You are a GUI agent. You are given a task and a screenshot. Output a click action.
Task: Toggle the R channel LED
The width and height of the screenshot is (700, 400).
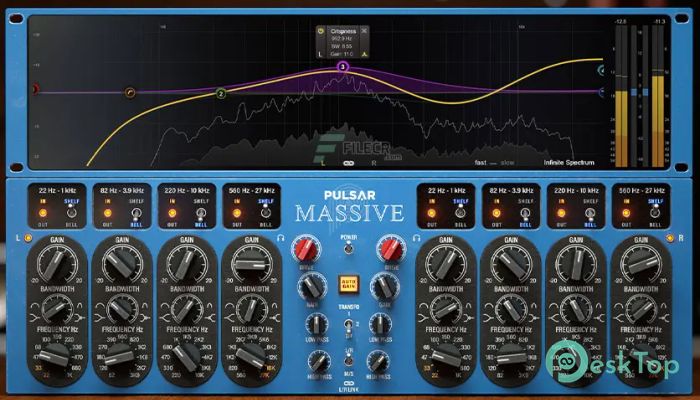coord(670,238)
